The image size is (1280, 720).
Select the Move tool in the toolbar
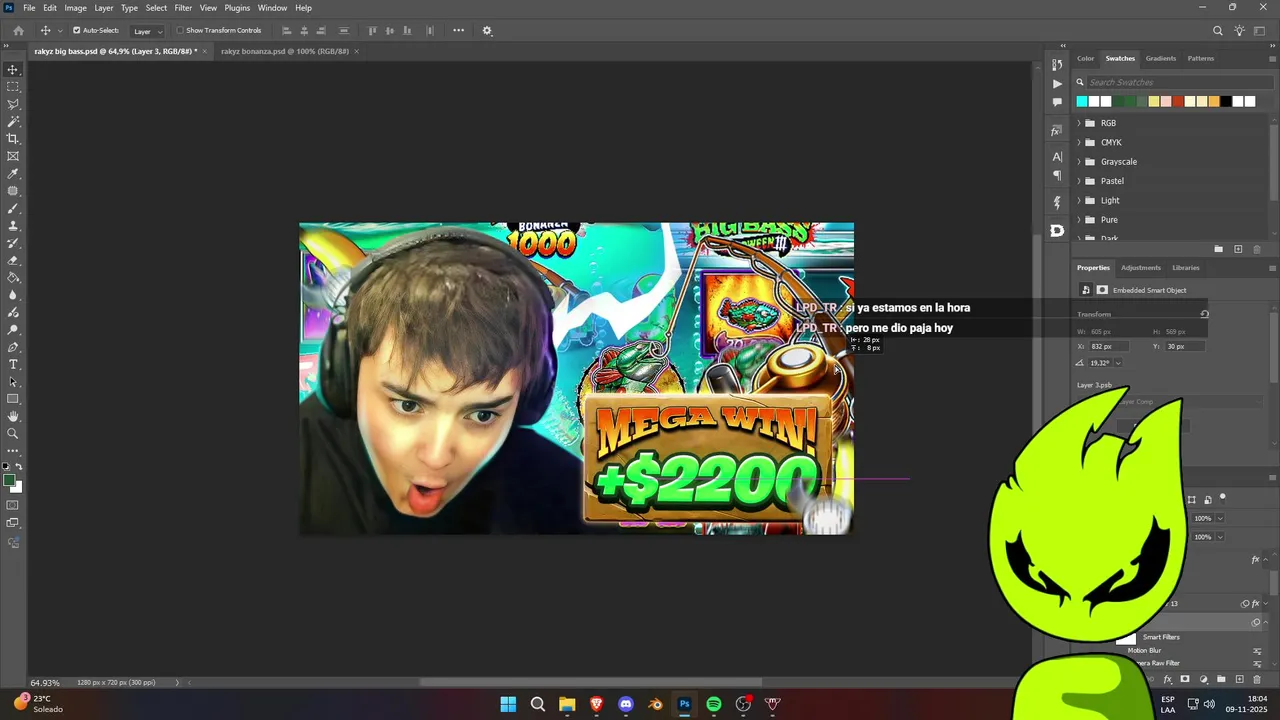click(x=13, y=70)
